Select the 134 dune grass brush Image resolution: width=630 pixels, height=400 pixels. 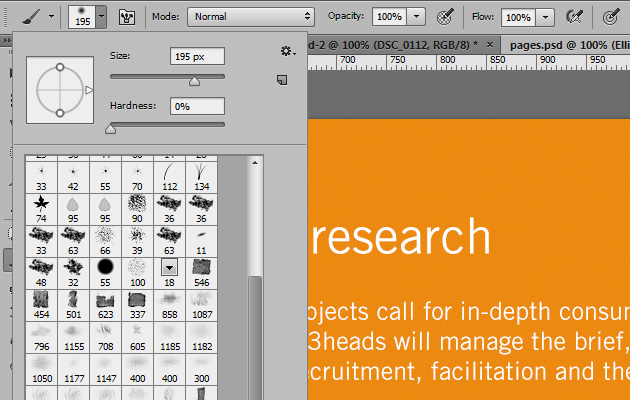coord(201,178)
